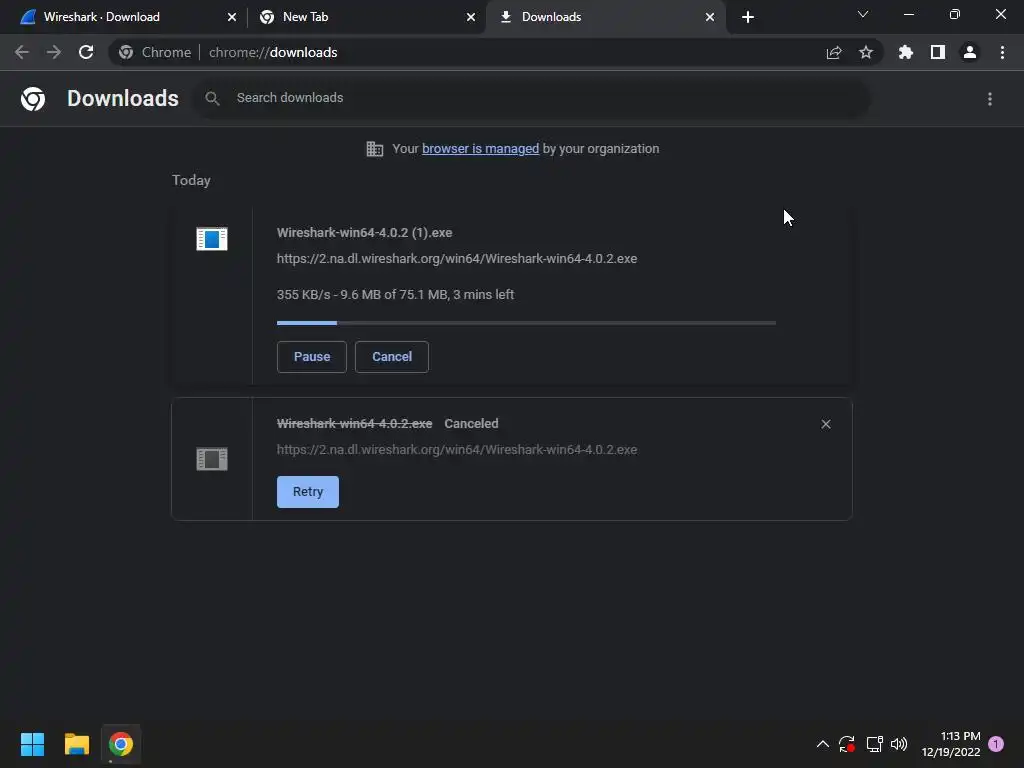
Task: Retry the canceled Wireshark download
Action: [308, 492]
